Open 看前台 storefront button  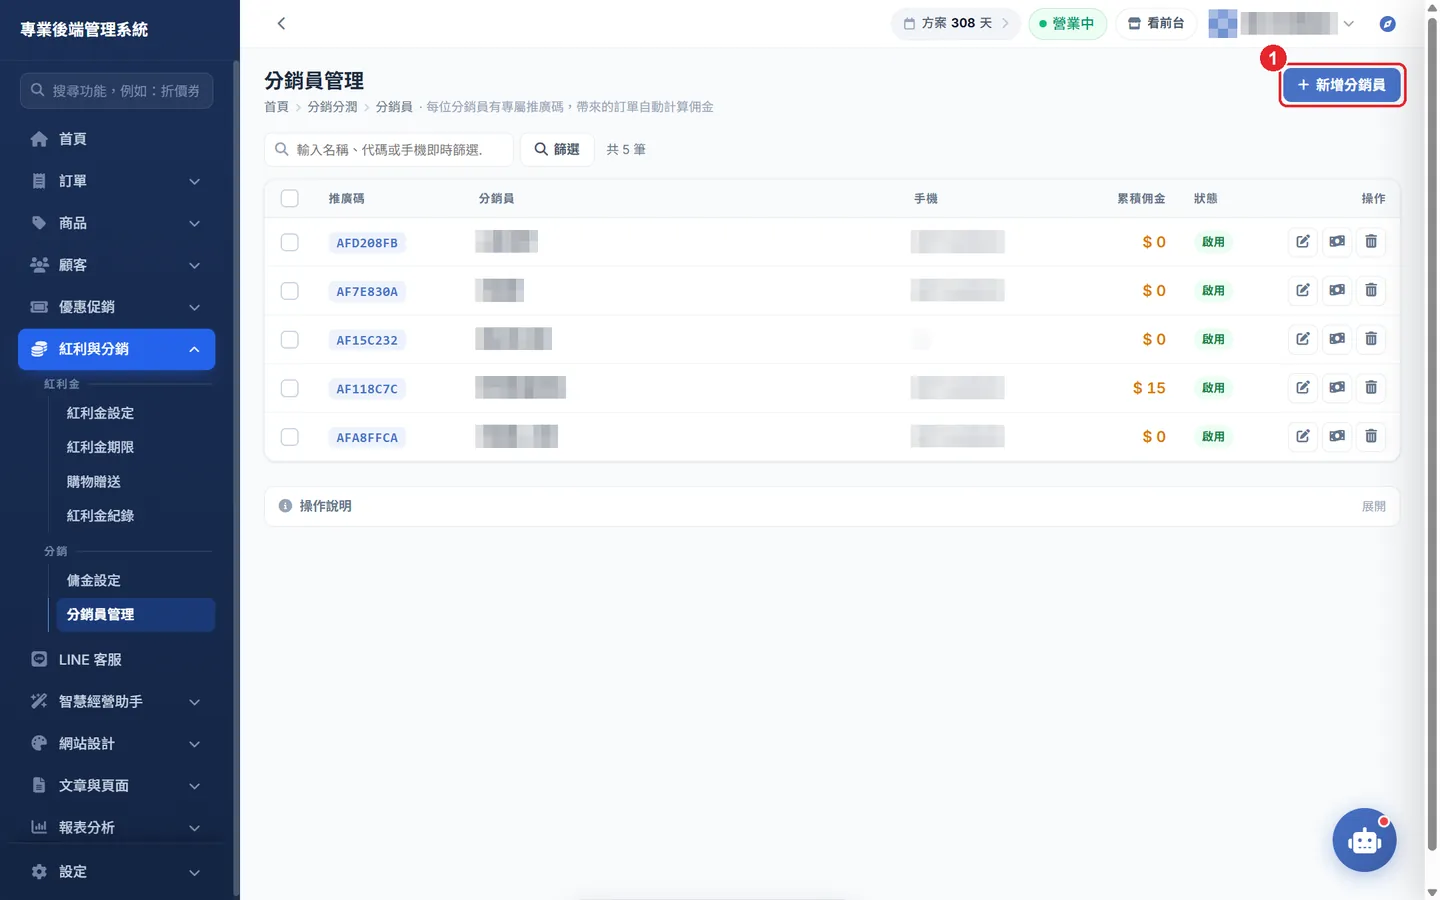point(1156,23)
